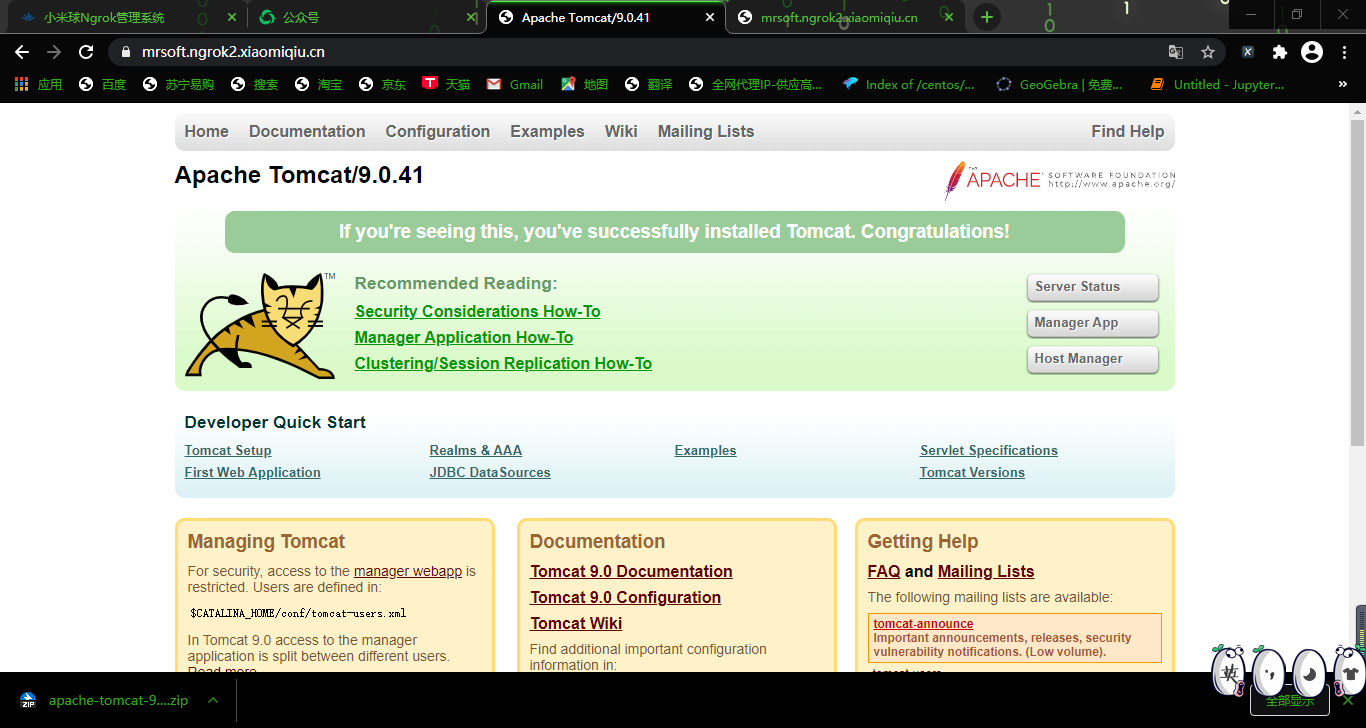Click Find Help in the navigation bar
This screenshot has height=728, width=1366.
(1128, 131)
